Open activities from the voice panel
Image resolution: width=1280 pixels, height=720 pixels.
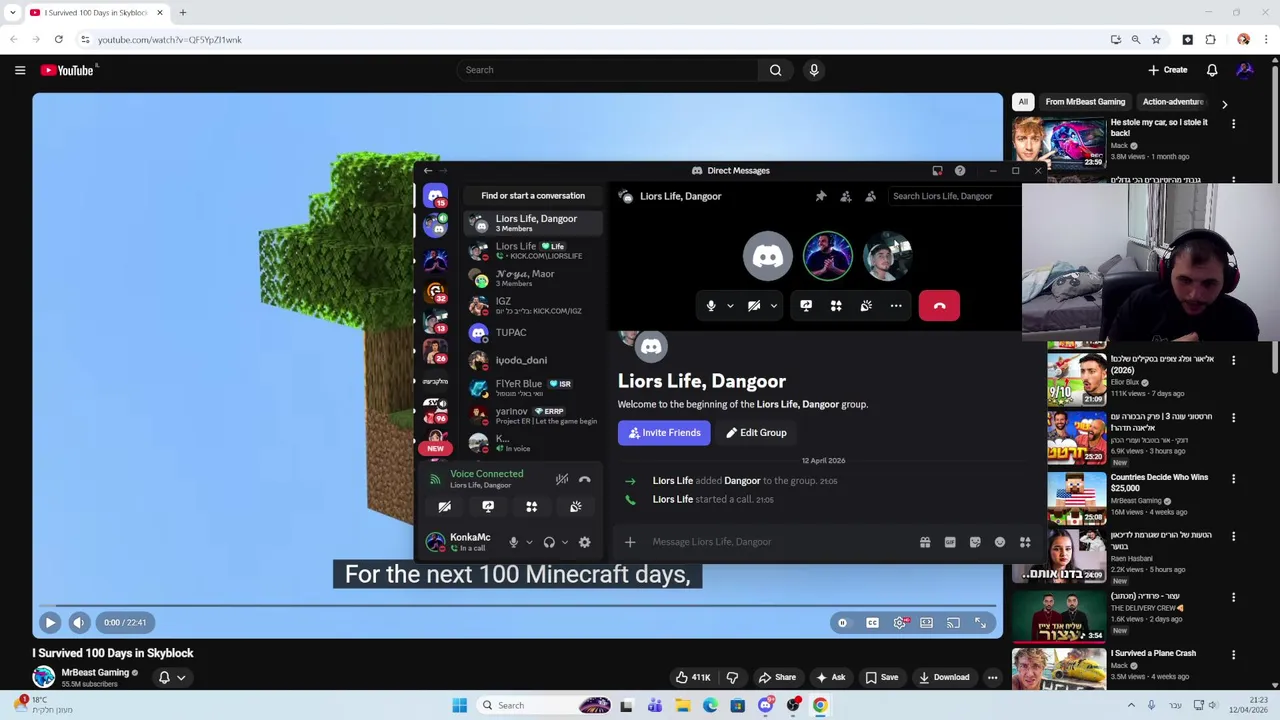point(532,507)
